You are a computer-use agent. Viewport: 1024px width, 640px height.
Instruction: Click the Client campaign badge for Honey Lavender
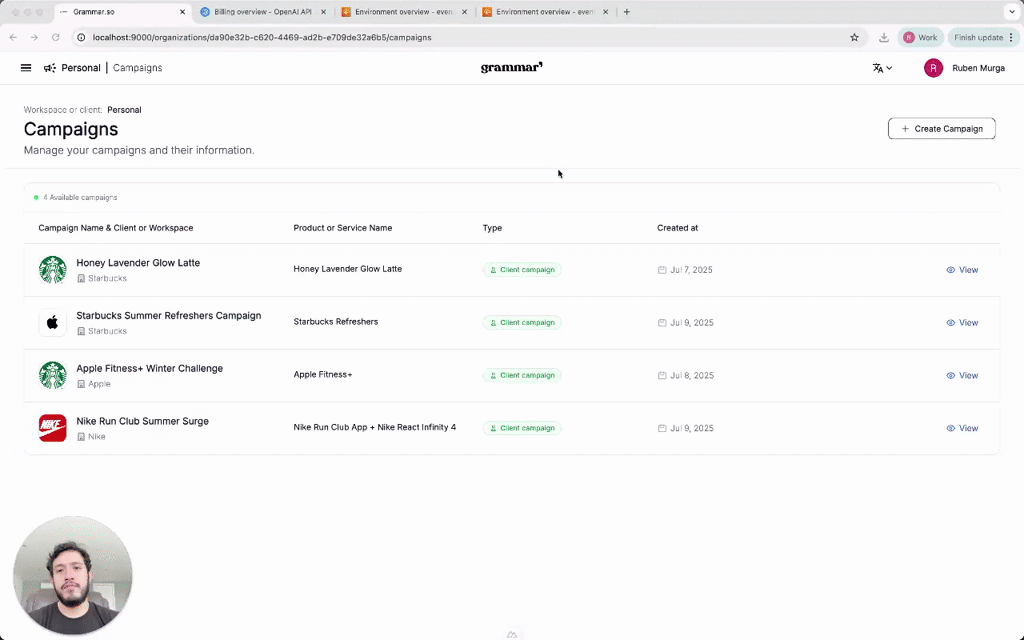pos(522,270)
